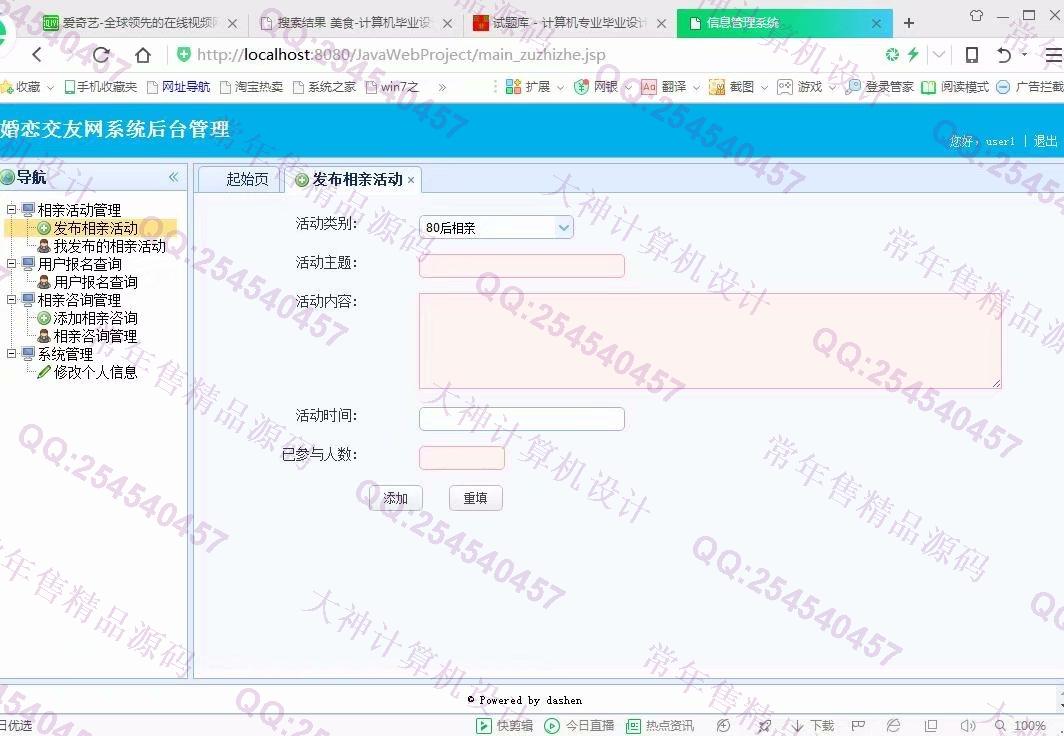Click the 退出 logout link

[1045, 141]
